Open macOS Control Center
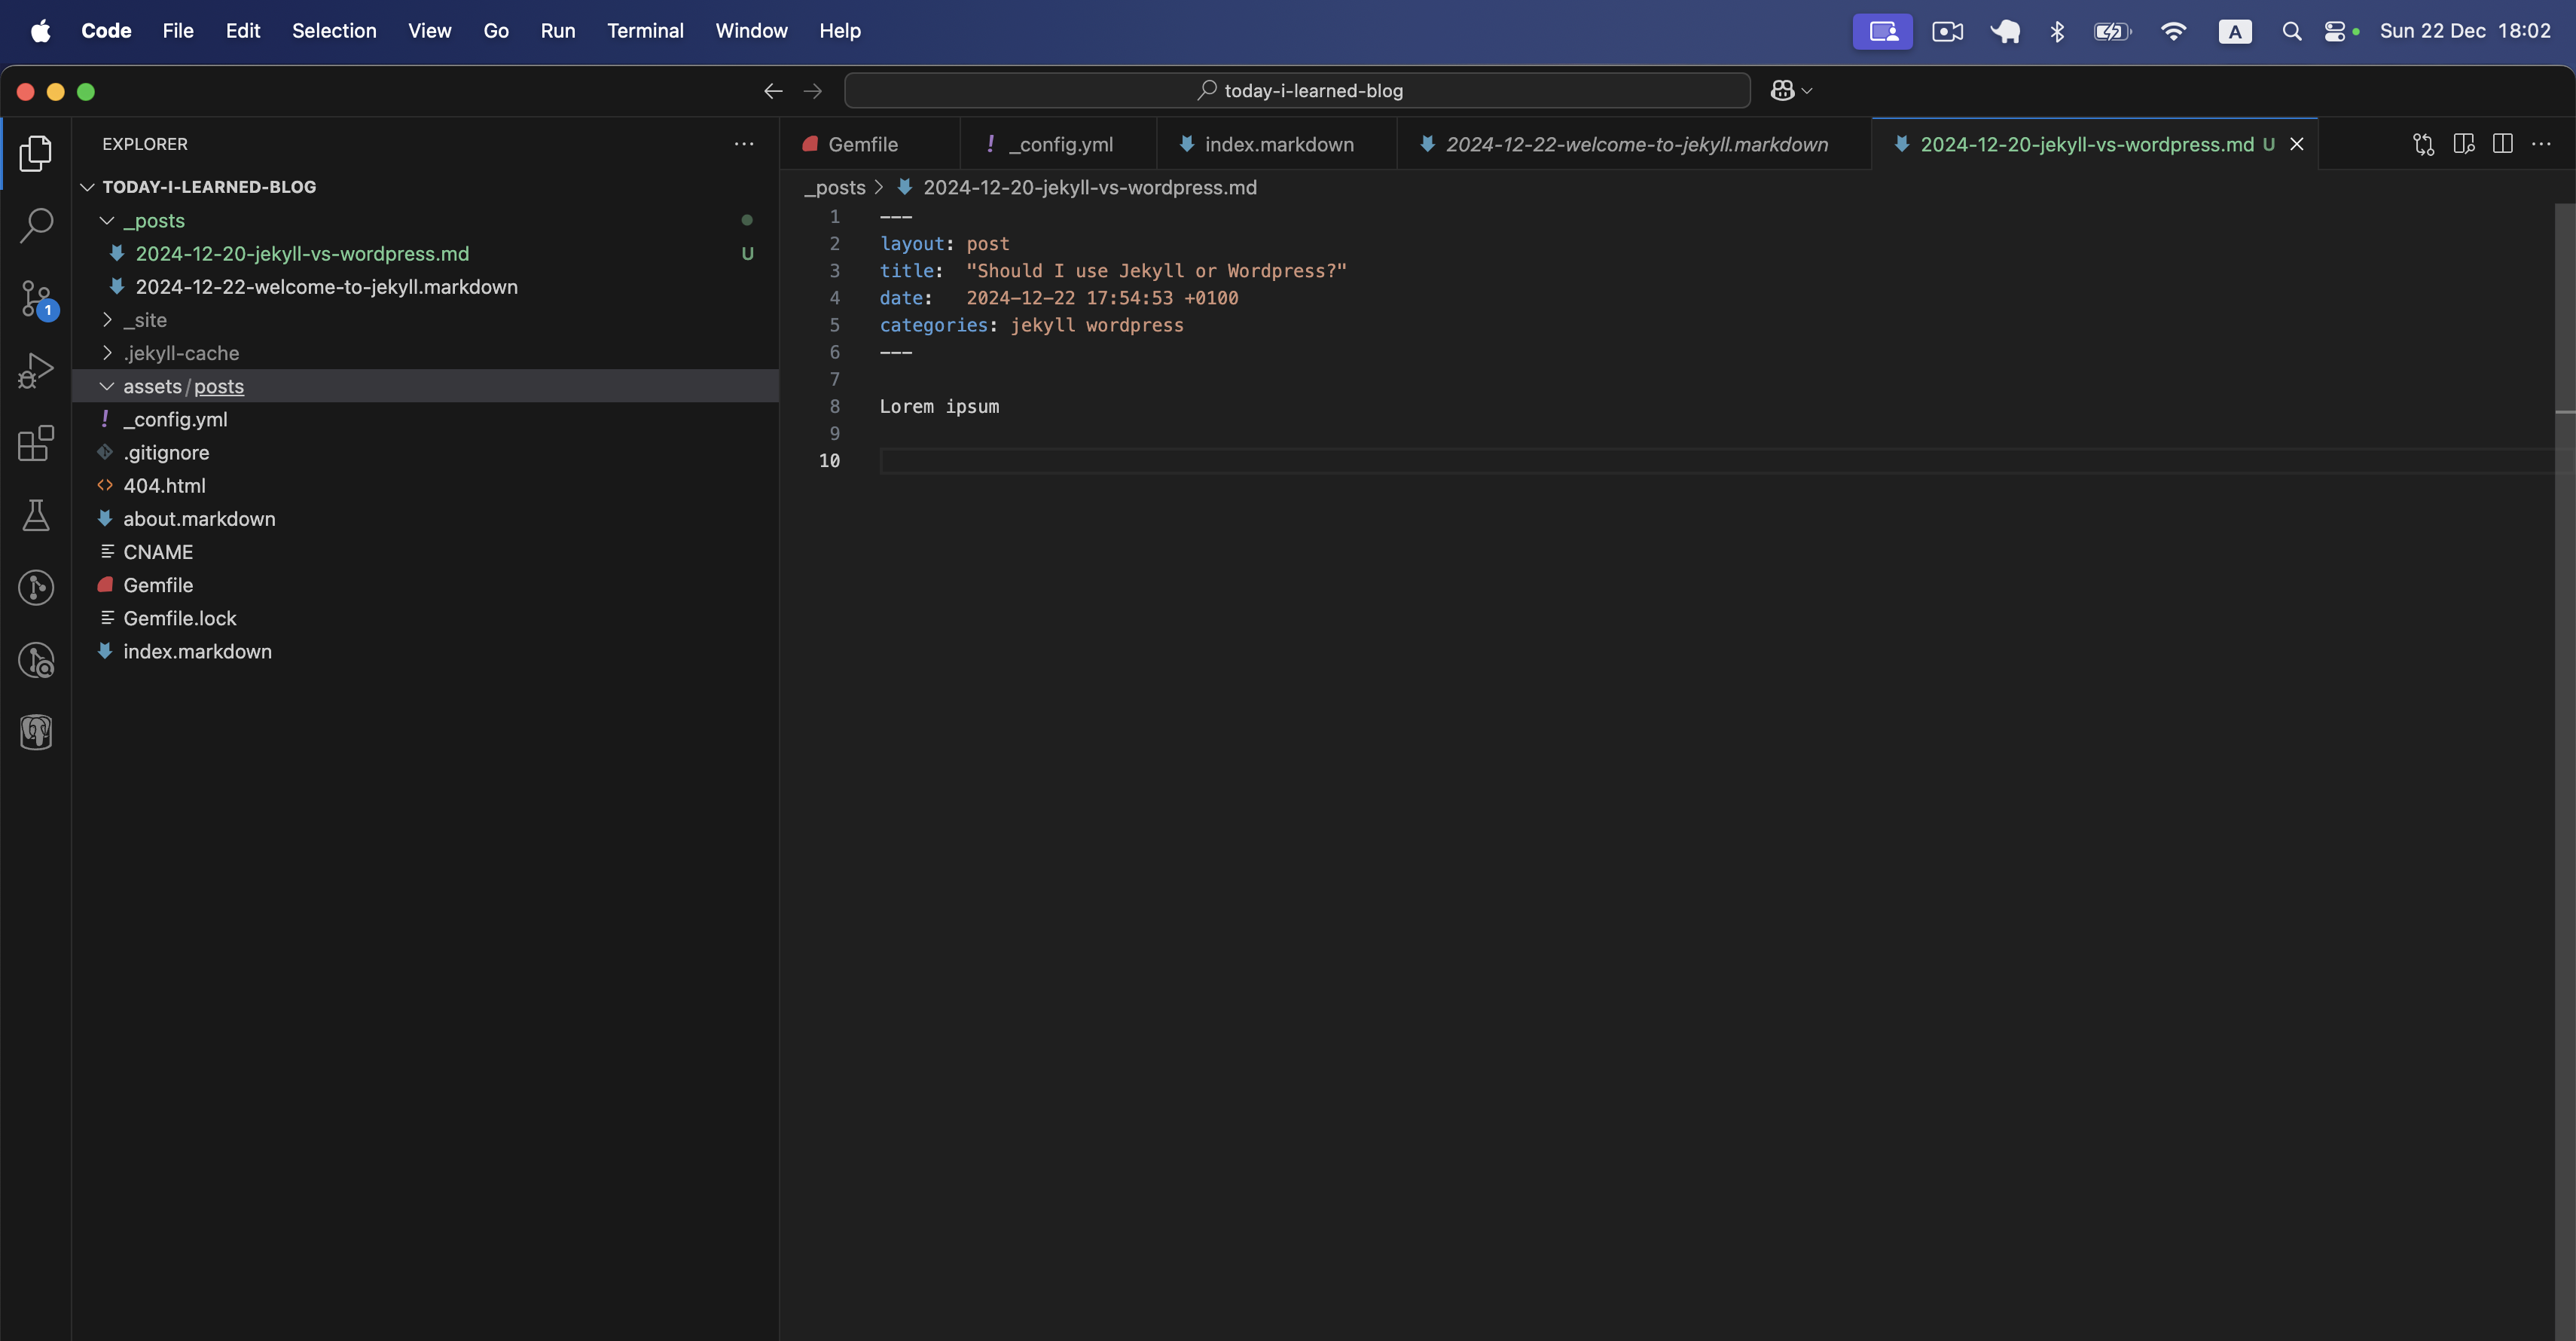Image resolution: width=2576 pixels, height=1341 pixels. click(x=2335, y=31)
